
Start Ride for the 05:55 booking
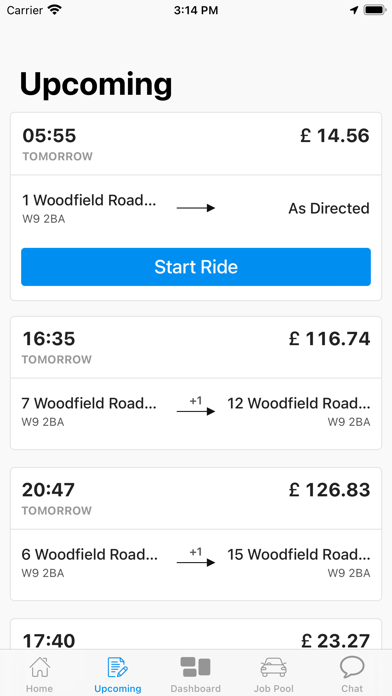click(196, 267)
